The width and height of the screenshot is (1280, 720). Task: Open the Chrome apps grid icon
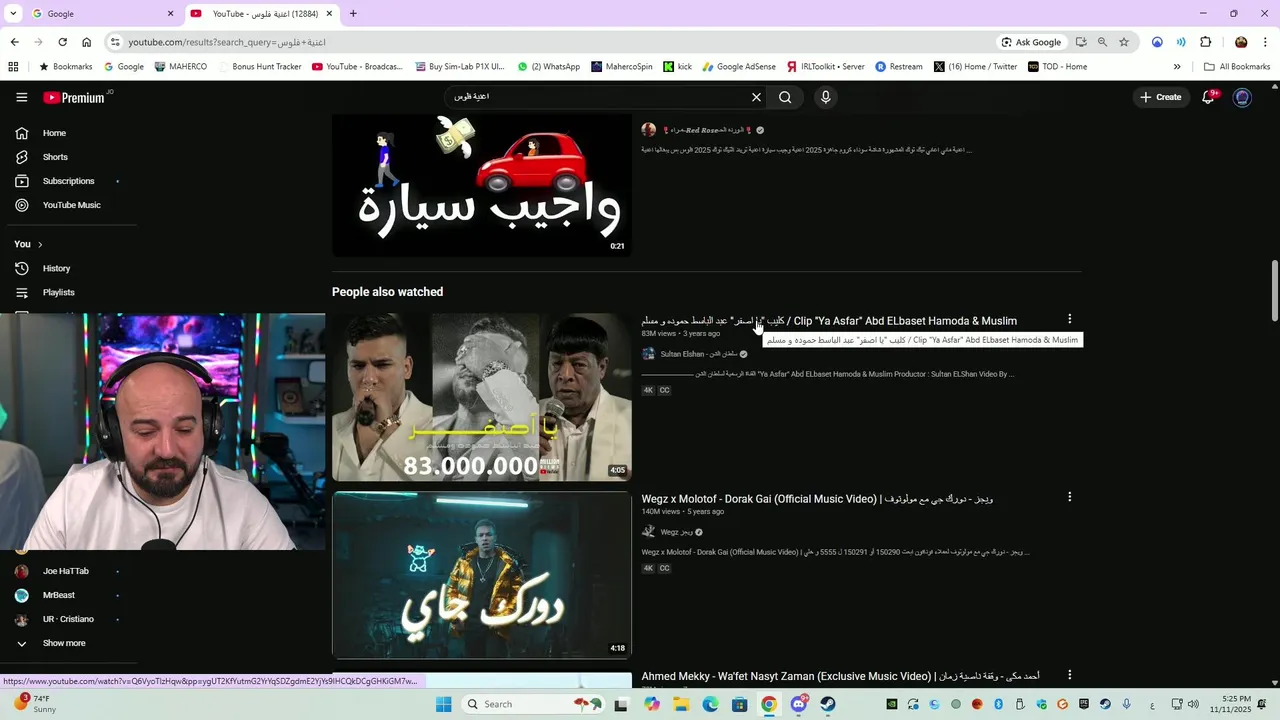13,67
